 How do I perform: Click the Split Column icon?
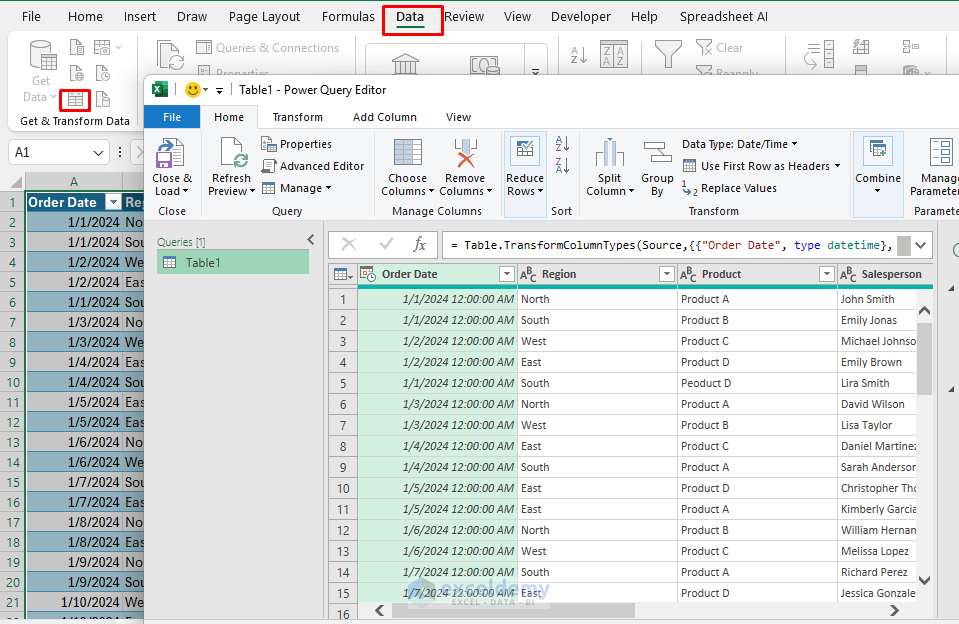609,153
